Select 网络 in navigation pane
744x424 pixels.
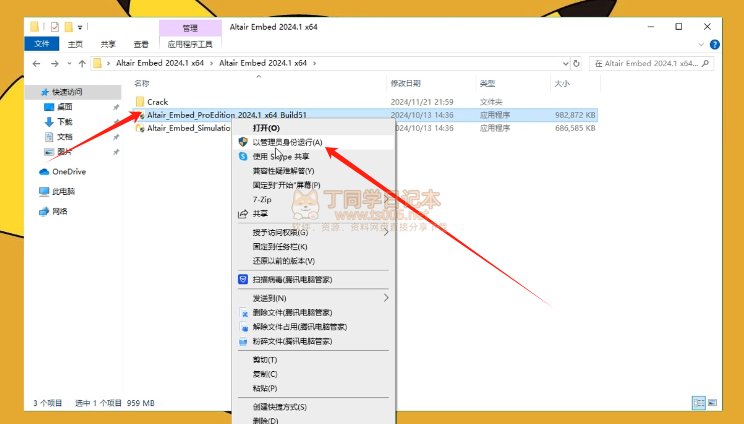click(x=59, y=212)
